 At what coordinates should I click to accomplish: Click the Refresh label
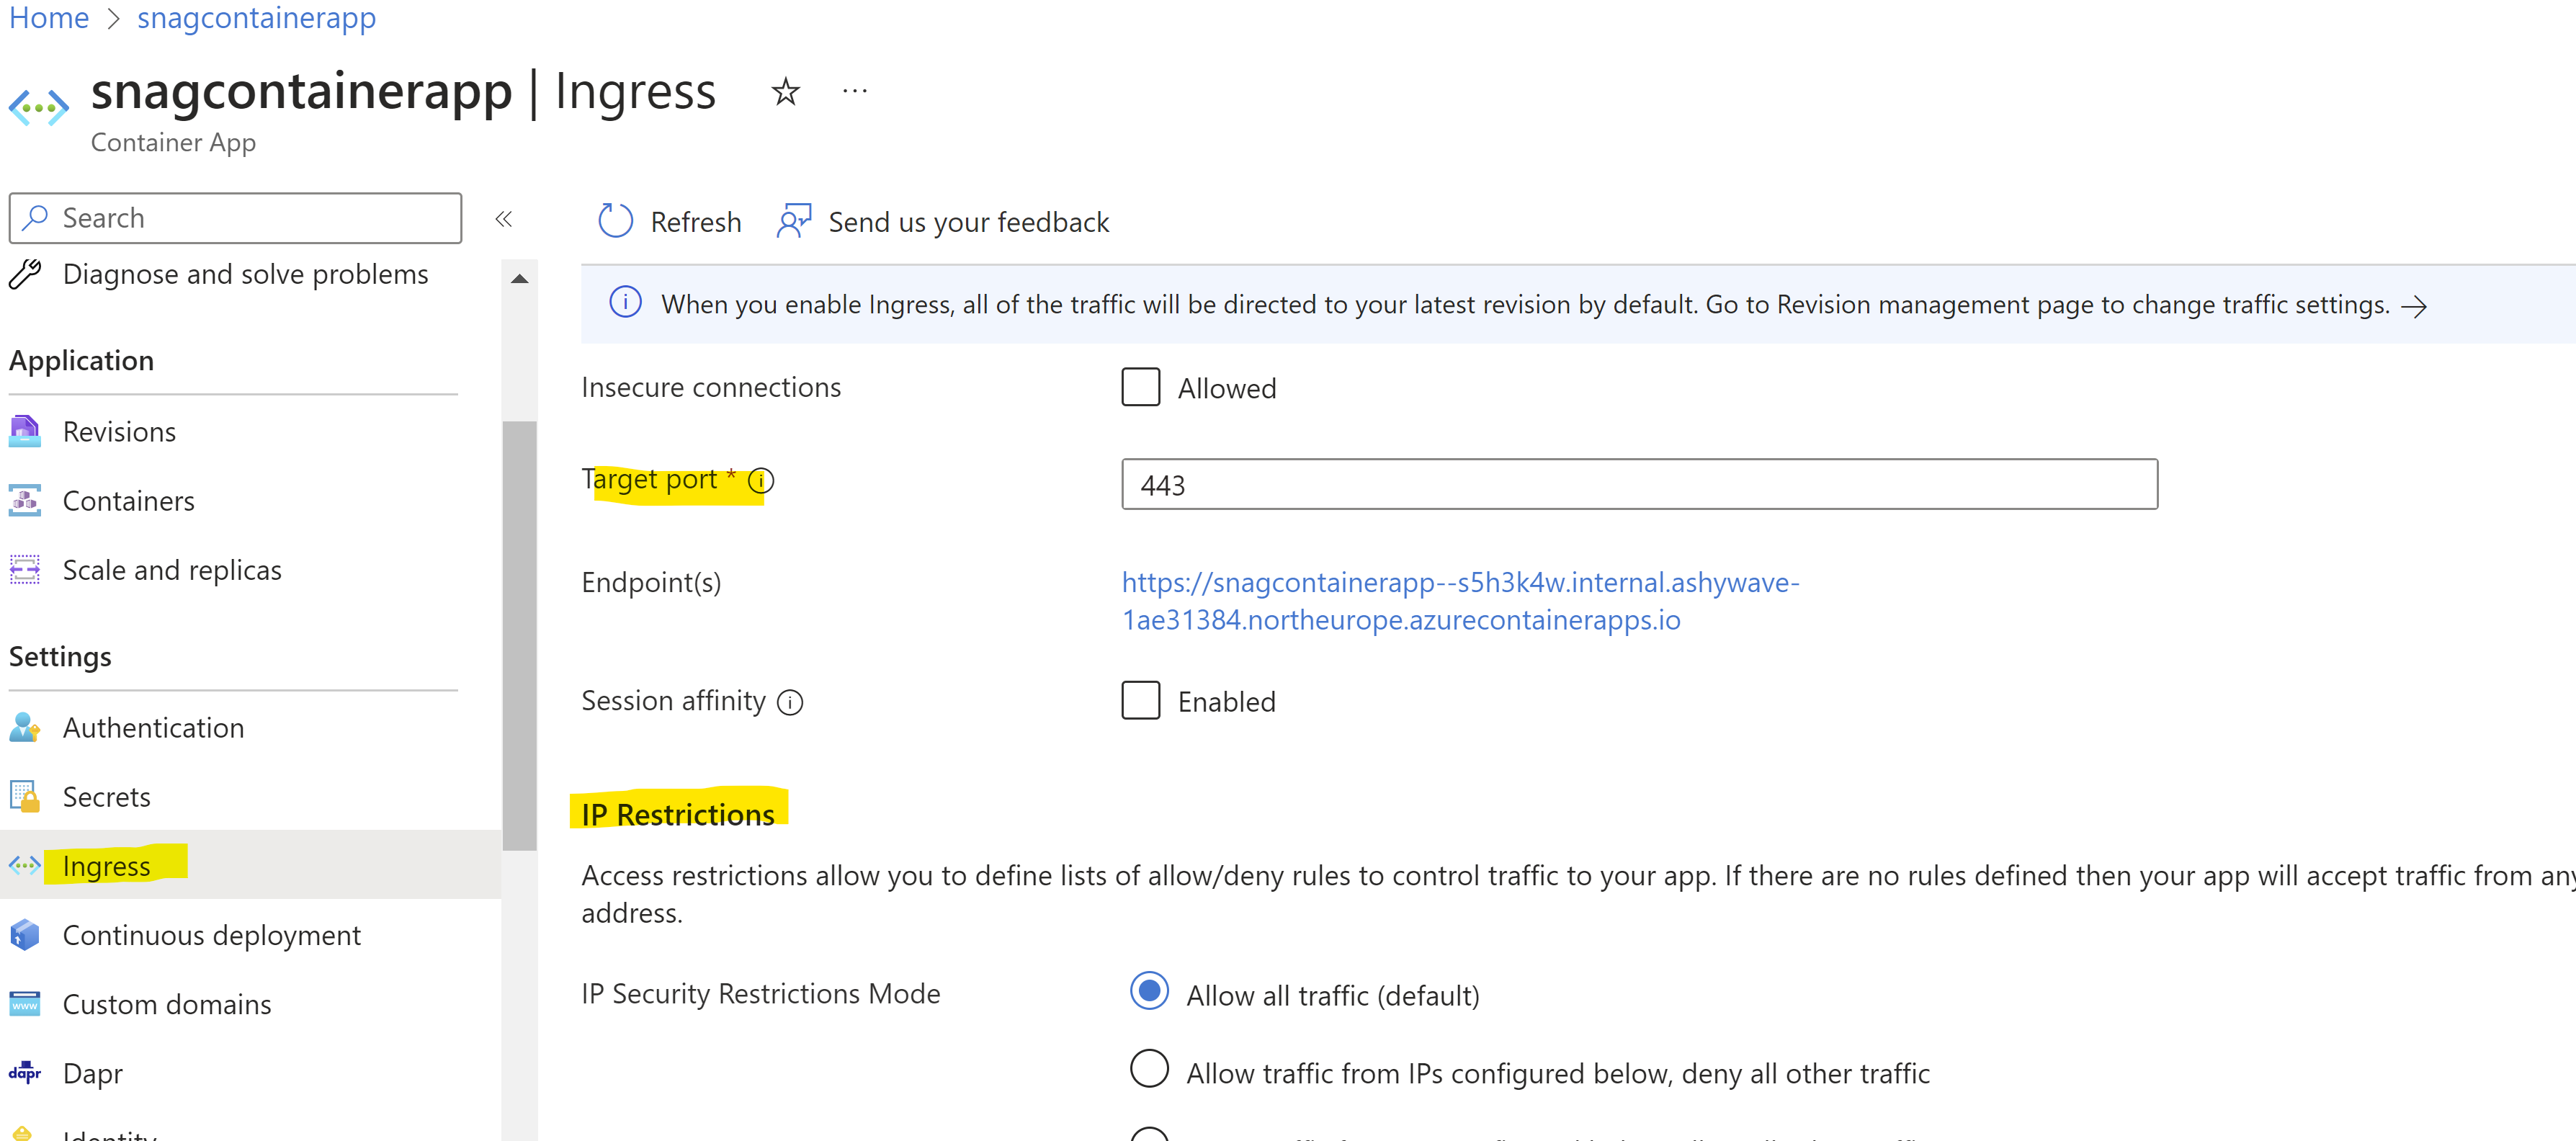click(696, 222)
